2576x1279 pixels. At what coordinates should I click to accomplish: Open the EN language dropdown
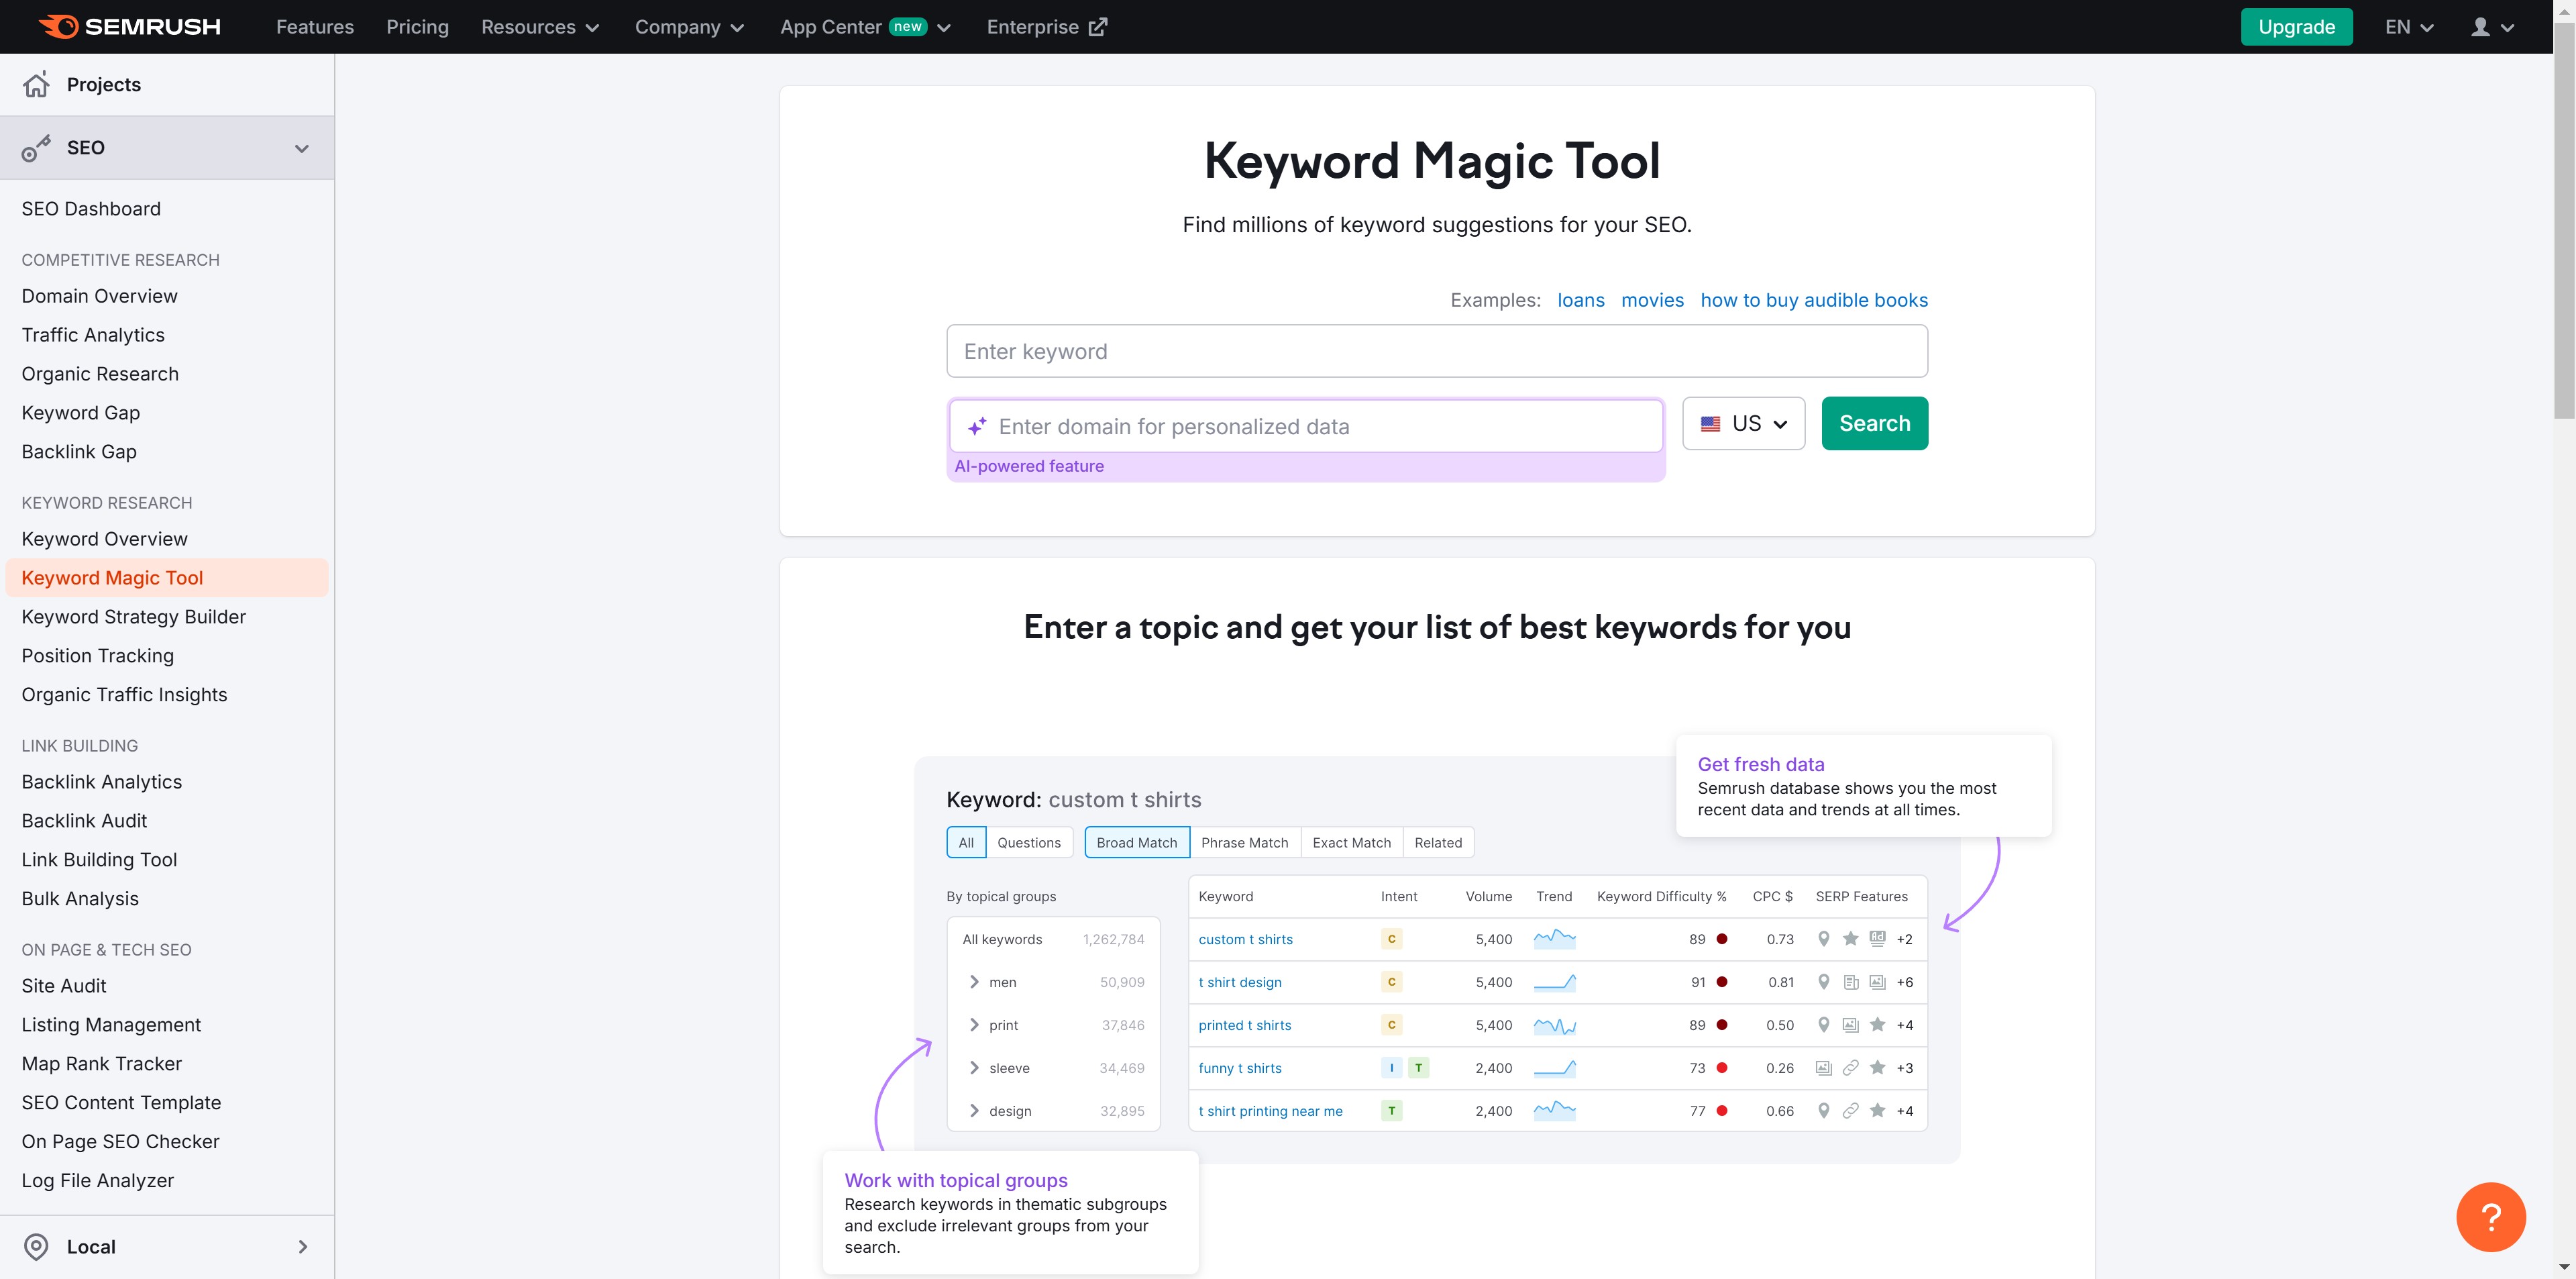click(2408, 27)
